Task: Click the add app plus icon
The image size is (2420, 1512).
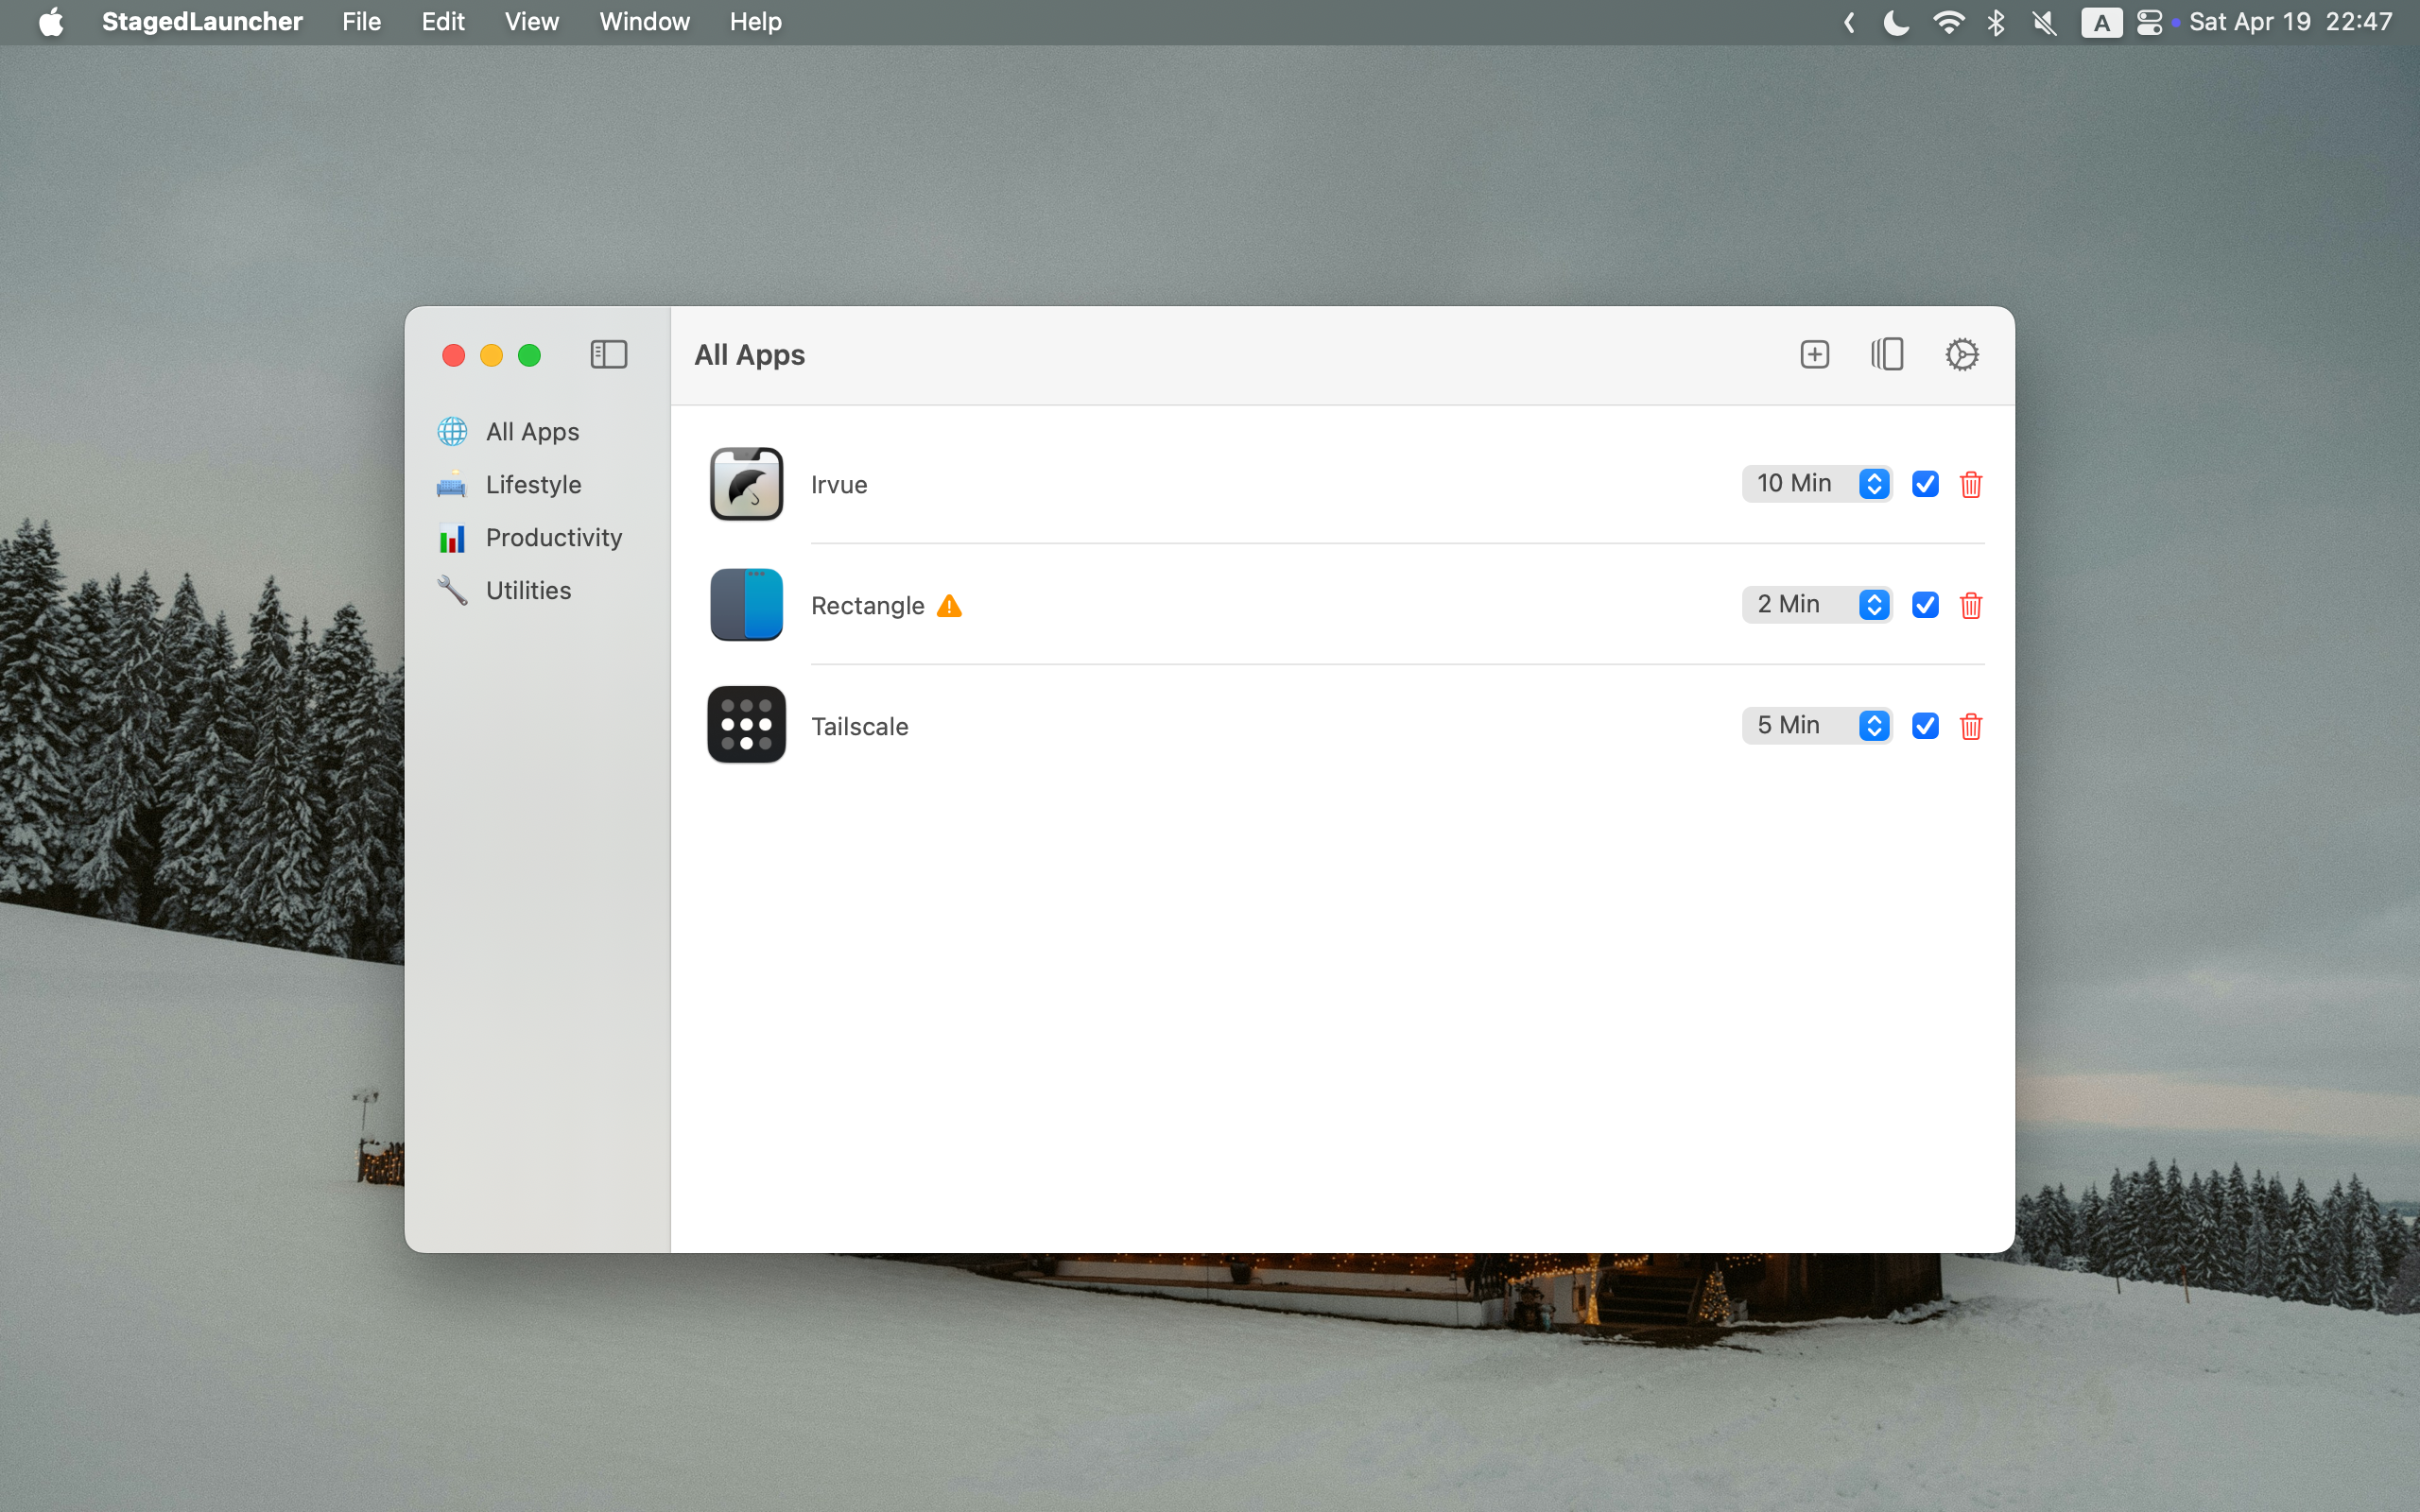Action: (x=1814, y=354)
